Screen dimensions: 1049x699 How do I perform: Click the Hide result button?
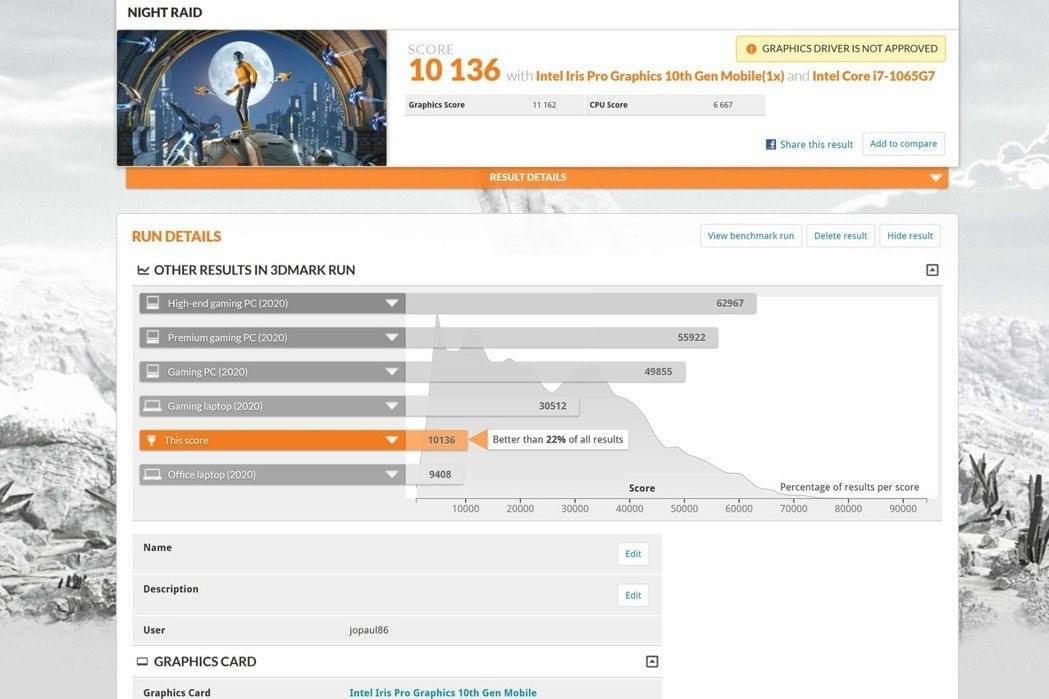pyautogui.click(x=910, y=235)
